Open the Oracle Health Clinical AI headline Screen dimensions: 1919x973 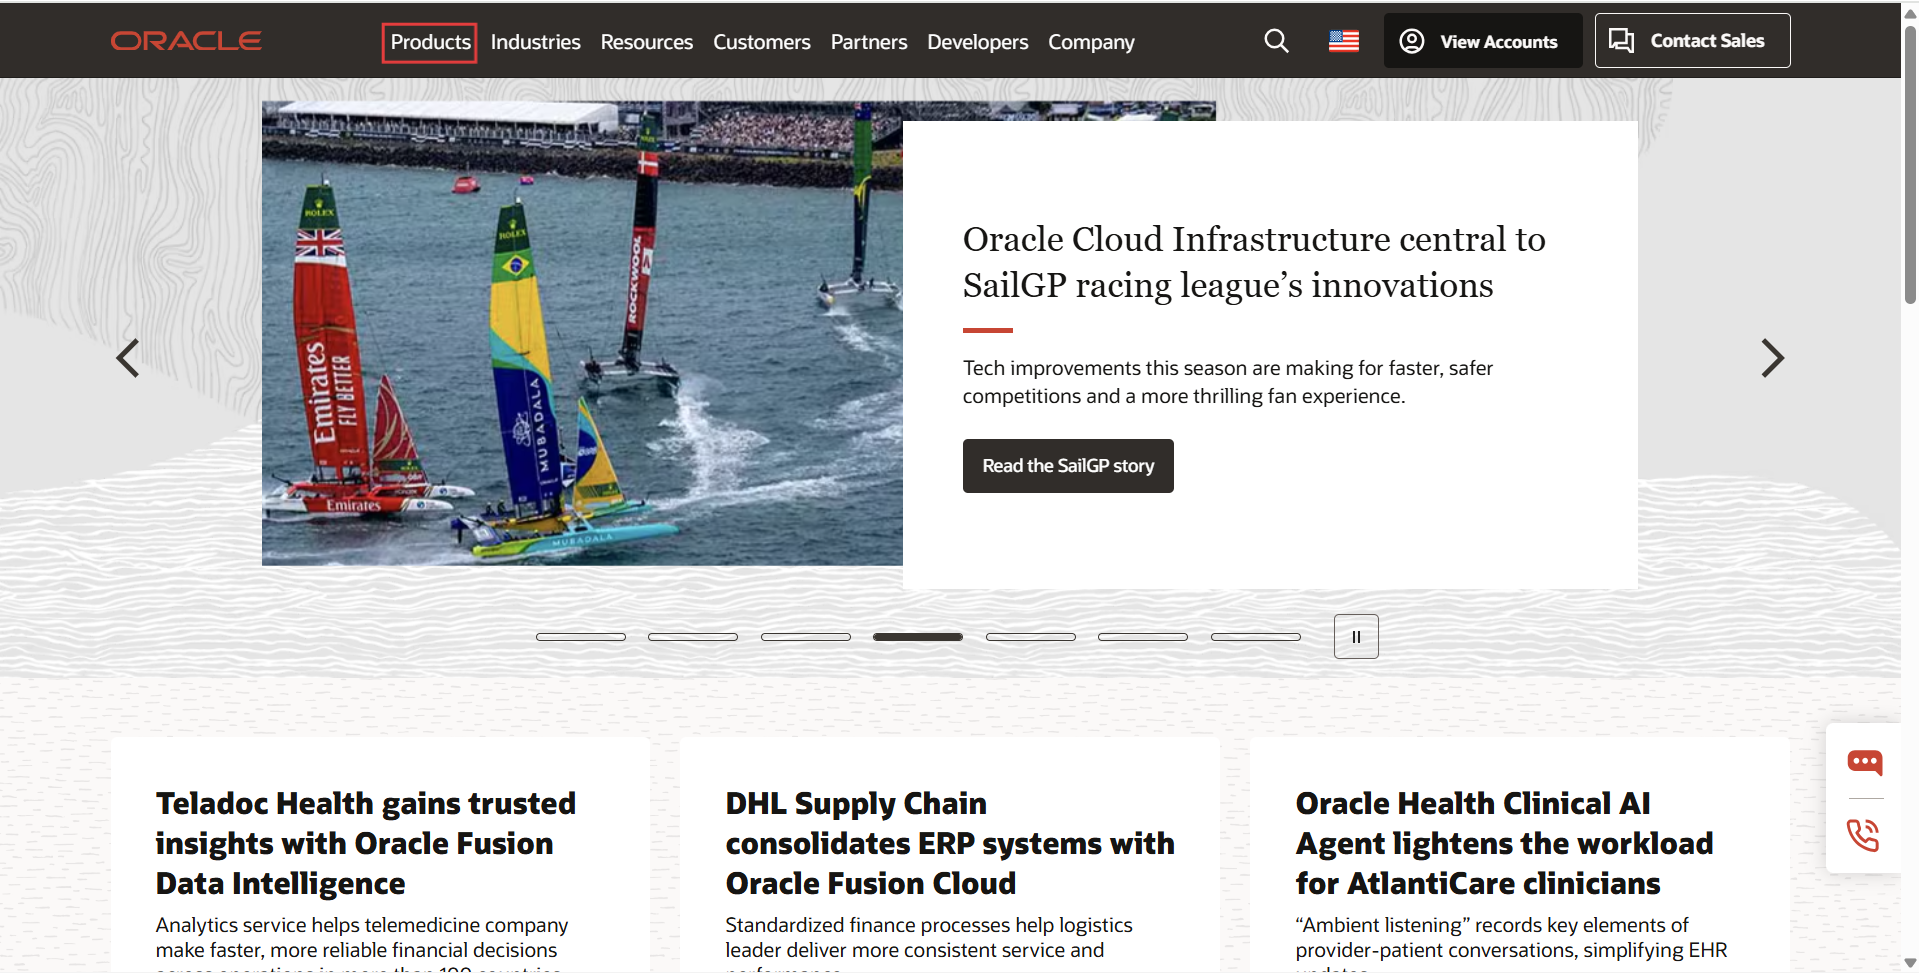click(1504, 843)
